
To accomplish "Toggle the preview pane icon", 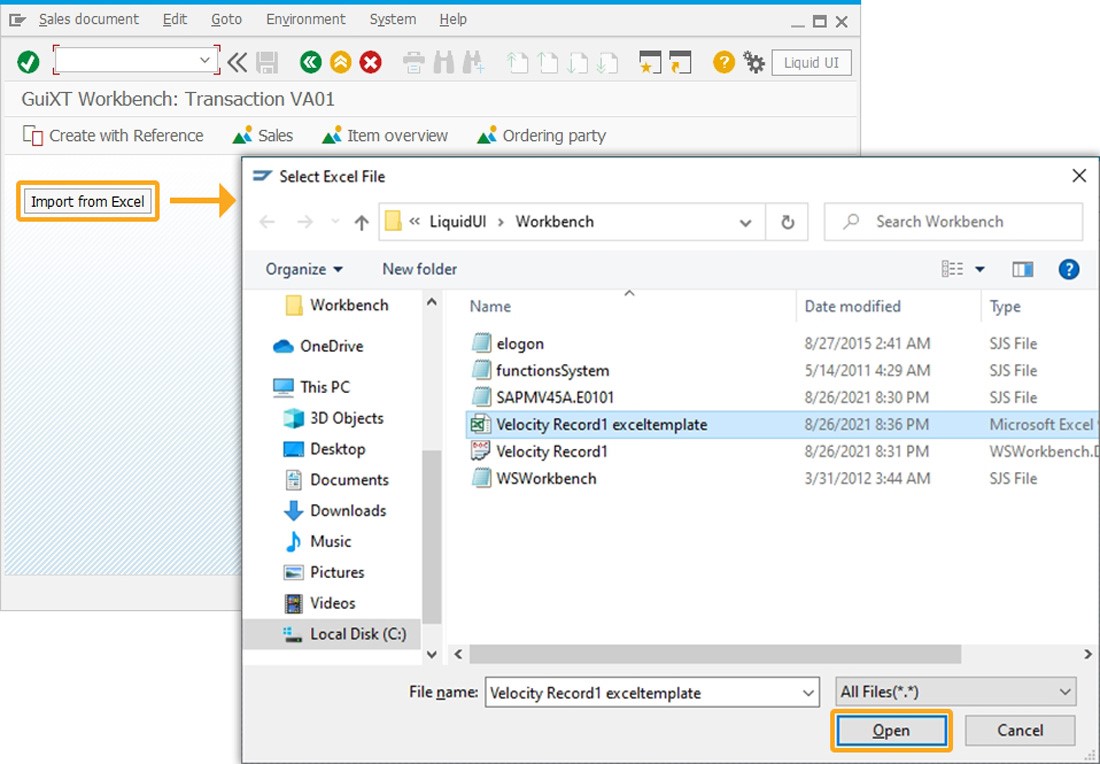I will tap(1022, 269).
